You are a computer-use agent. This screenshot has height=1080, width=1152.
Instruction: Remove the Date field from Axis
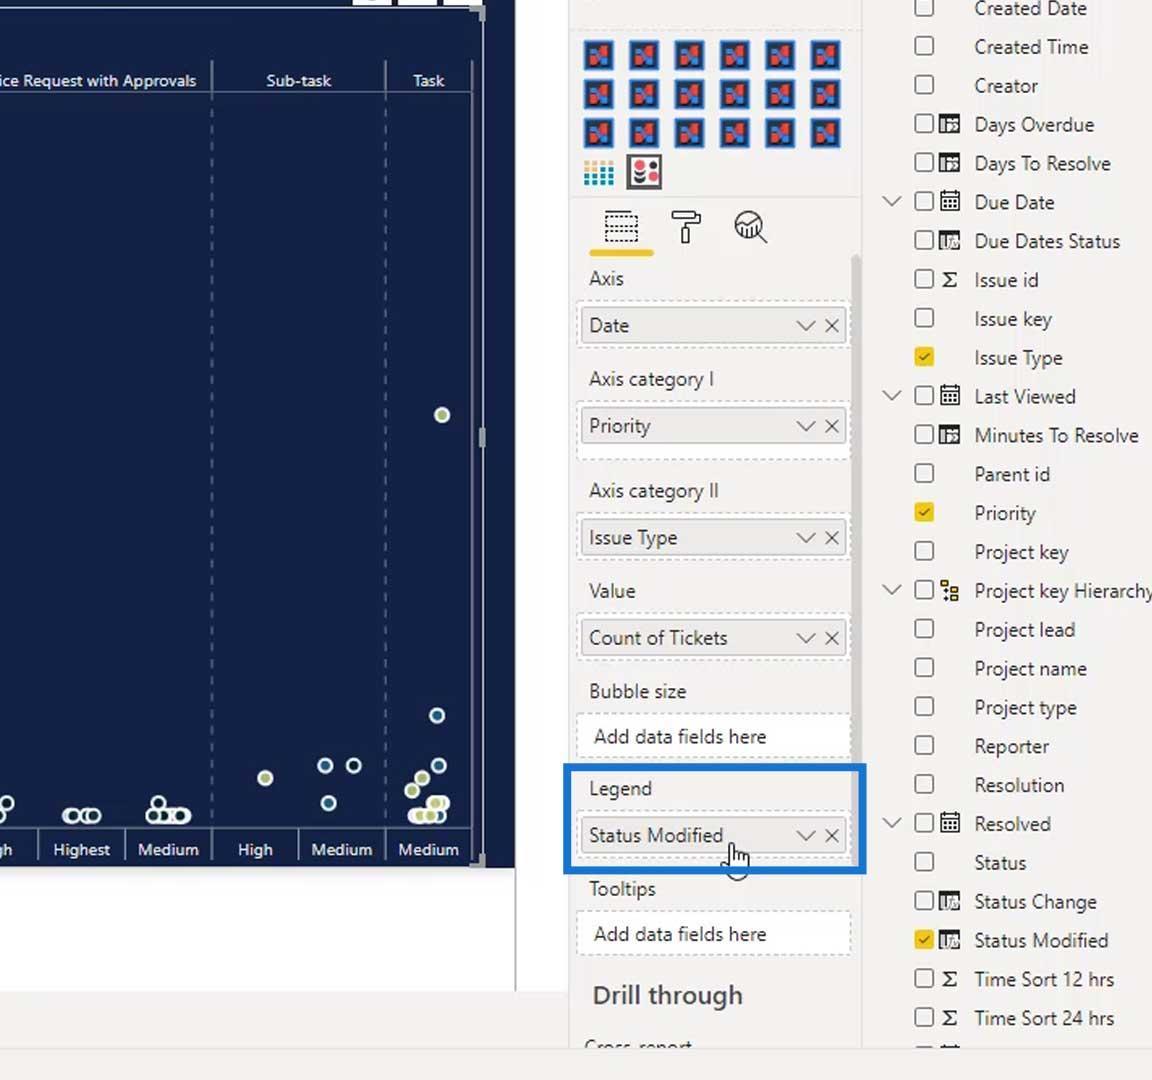pos(832,325)
